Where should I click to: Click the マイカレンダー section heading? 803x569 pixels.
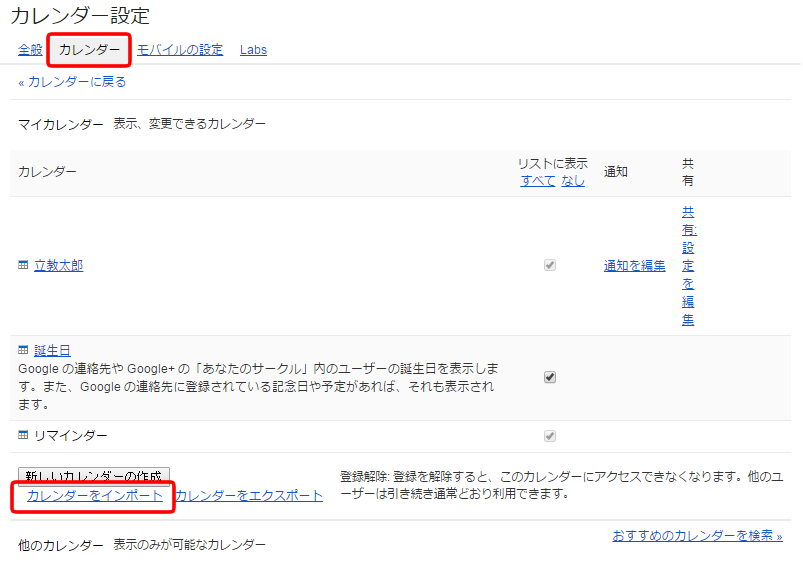(x=60, y=124)
